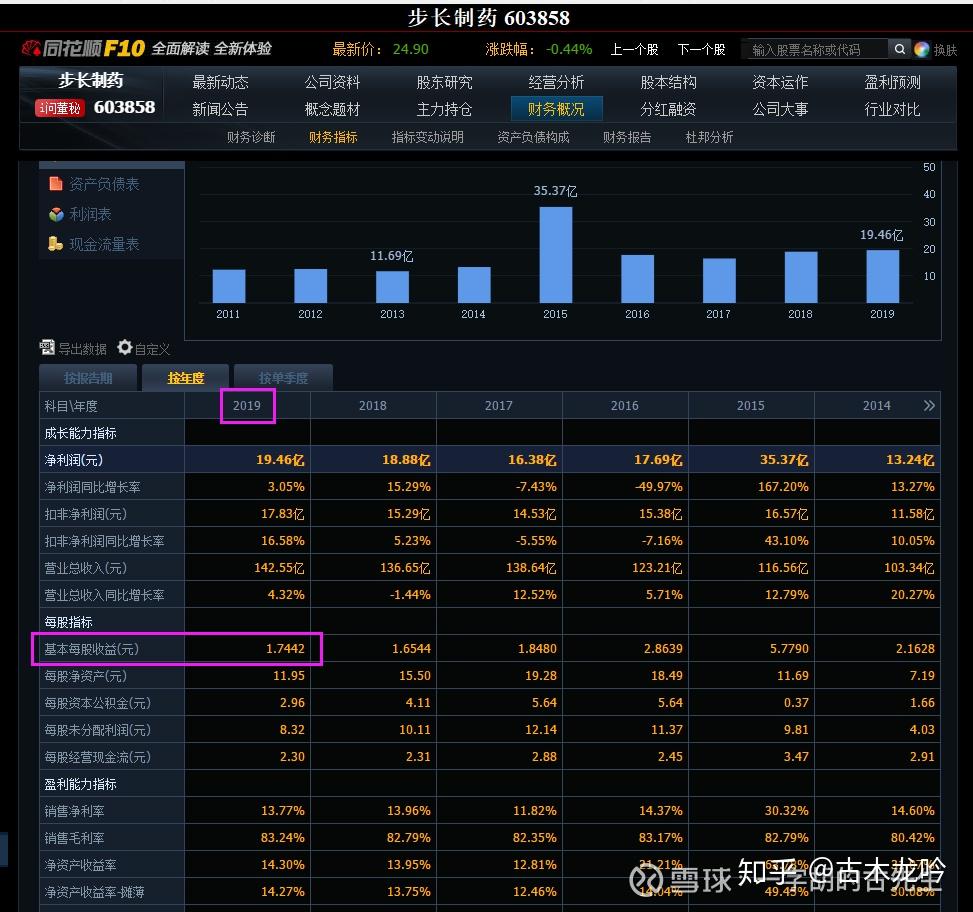Viewport: 973px width, 912px height.
Task: Open the 现金流量表 coins icon
Action: click(x=56, y=244)
